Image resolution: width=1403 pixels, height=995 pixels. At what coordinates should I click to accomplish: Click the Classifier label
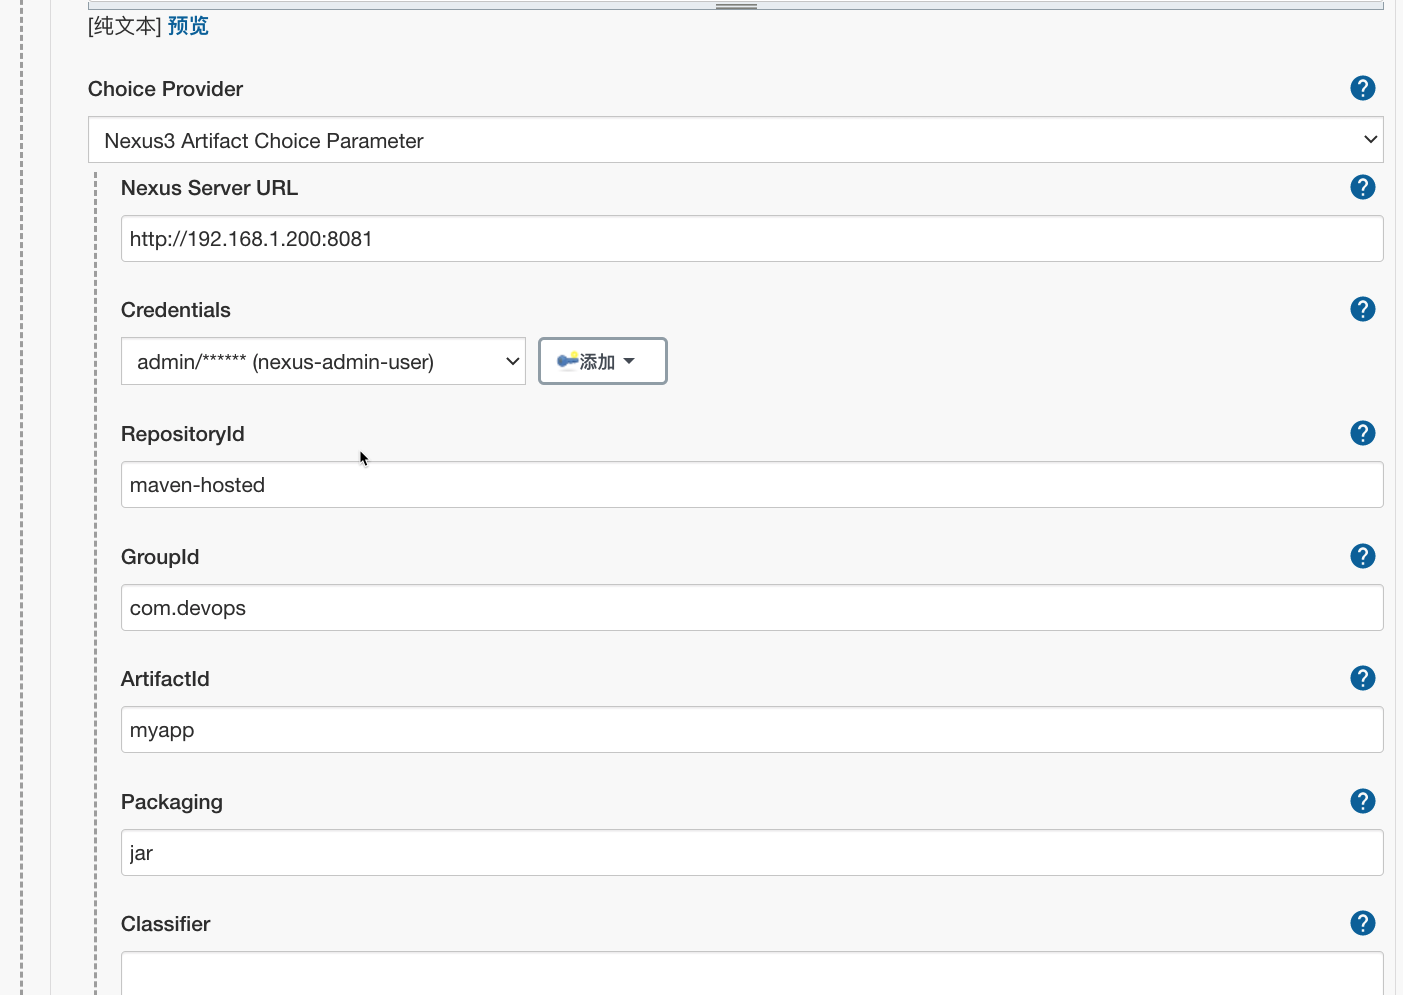165,924
